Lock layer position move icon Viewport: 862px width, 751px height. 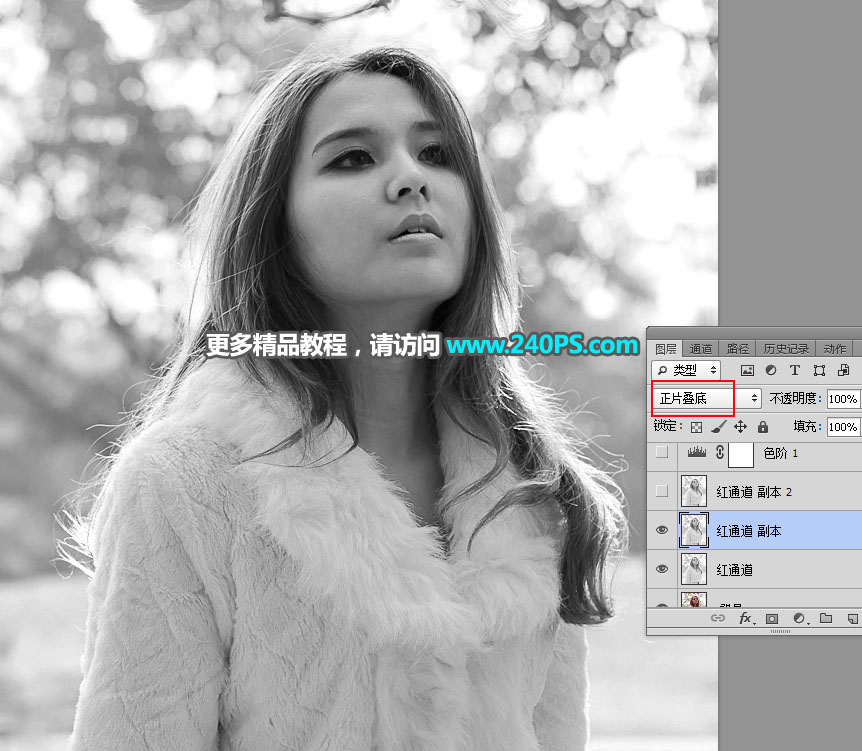pos(741,427)
